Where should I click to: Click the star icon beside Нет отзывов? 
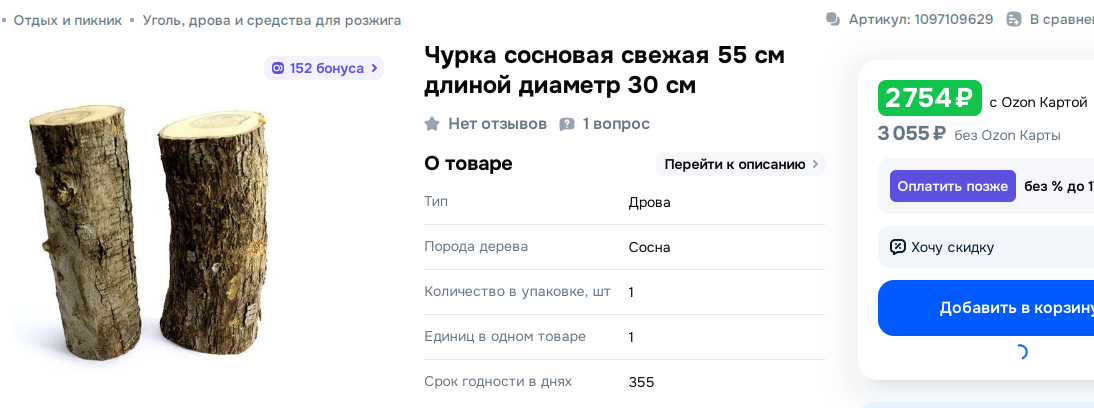[432, 124]
